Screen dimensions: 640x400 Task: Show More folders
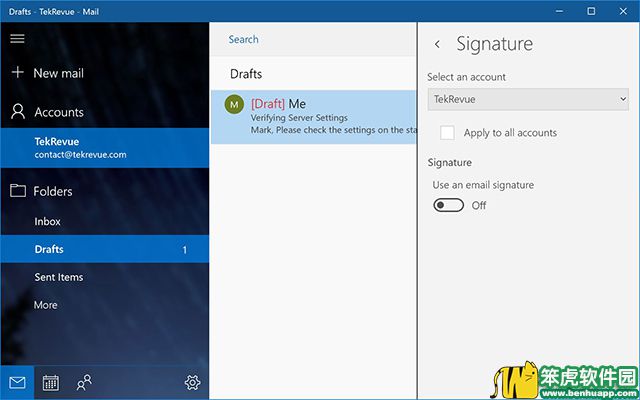tap(105, 305)
